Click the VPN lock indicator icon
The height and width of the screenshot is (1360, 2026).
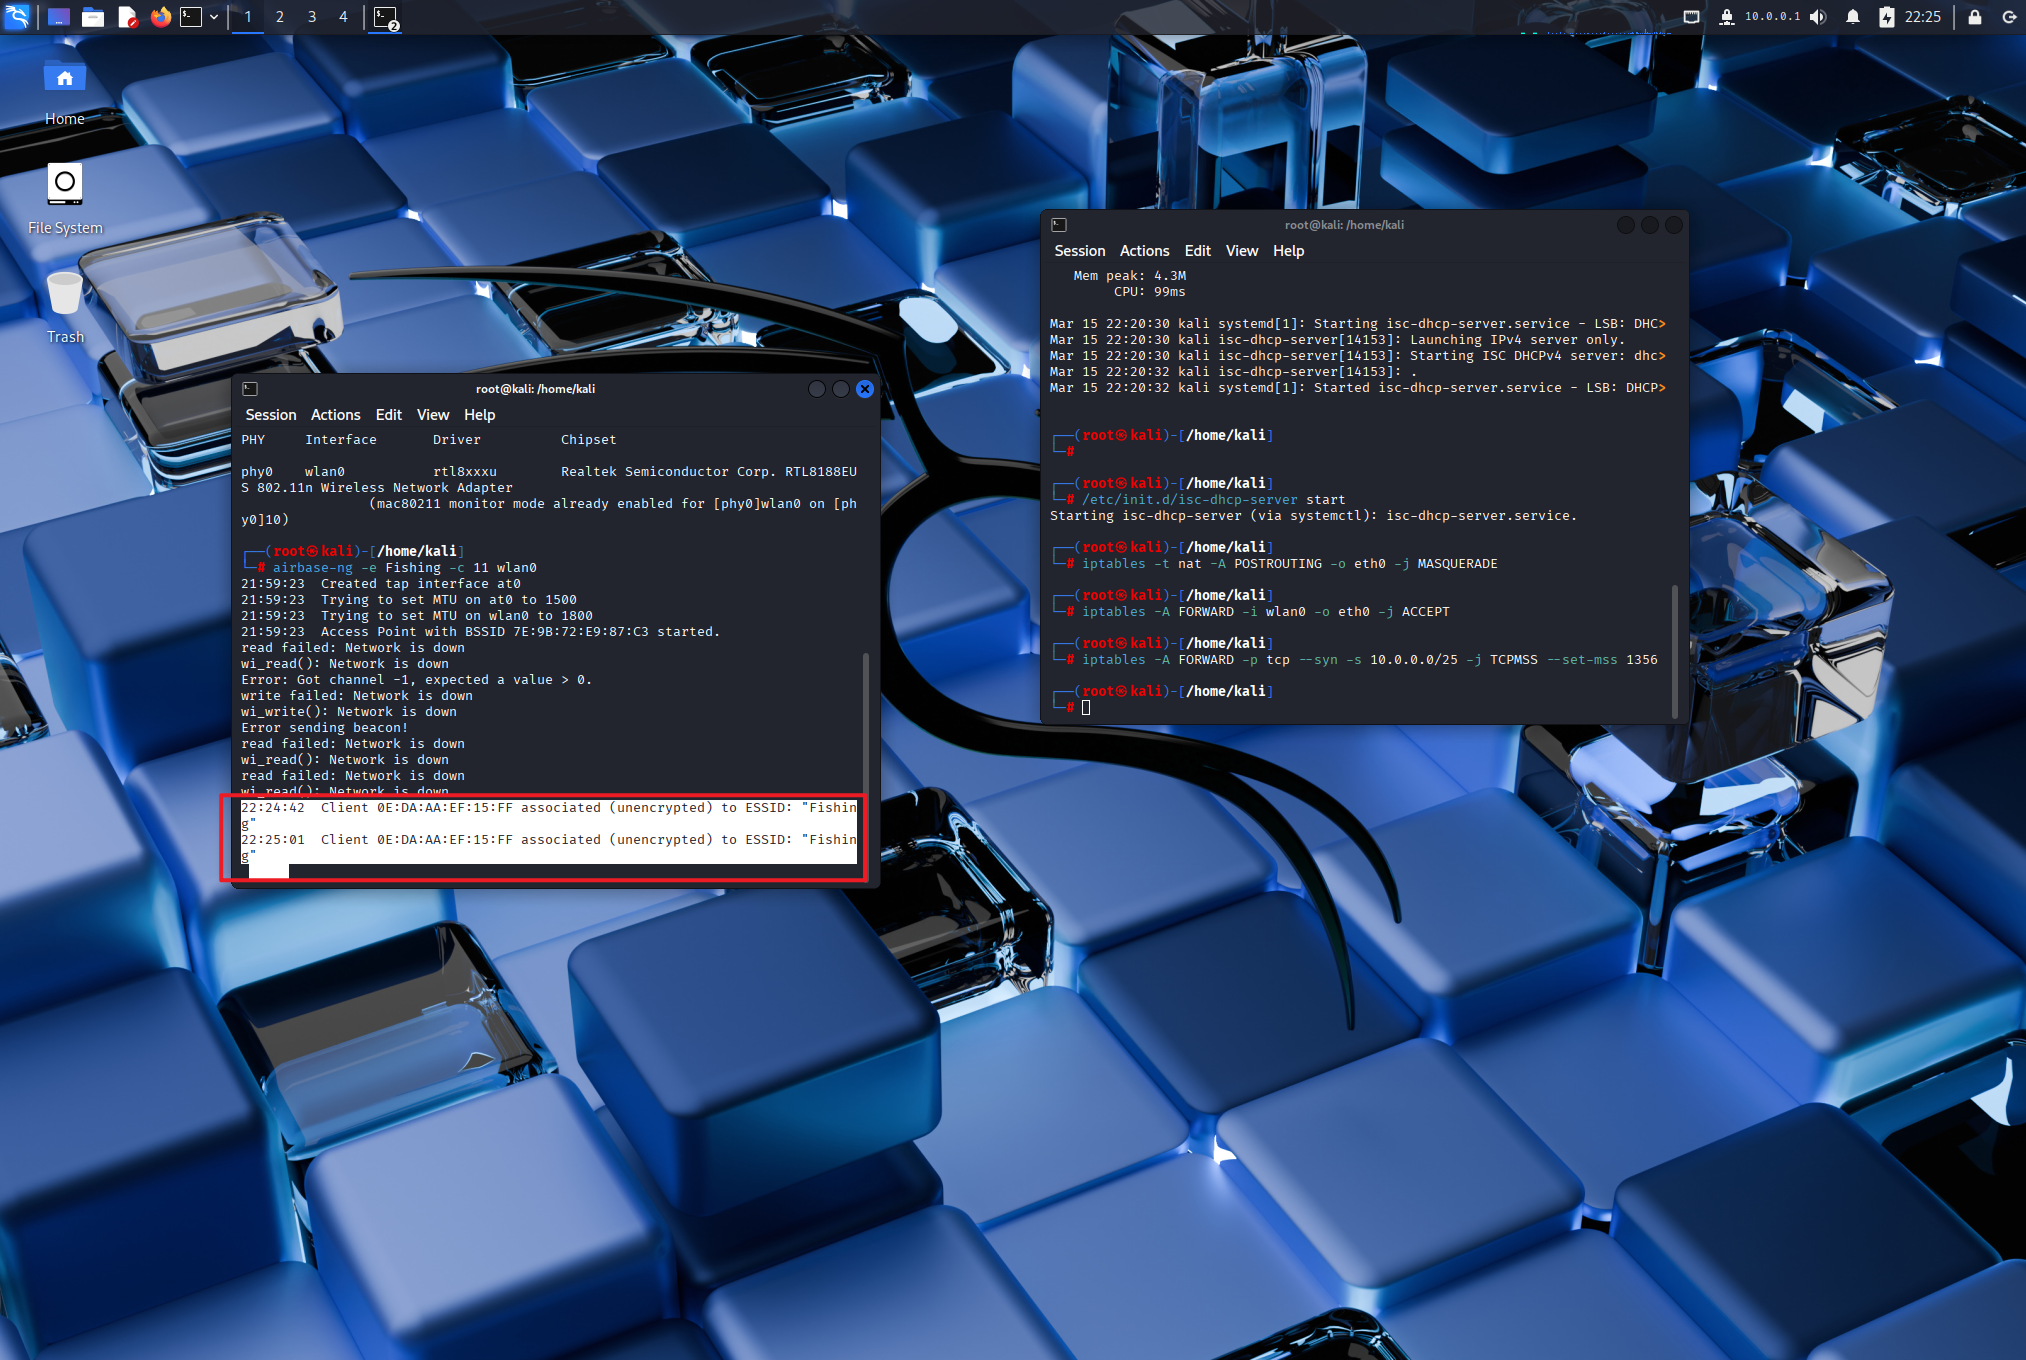[x=1726, y=17]
